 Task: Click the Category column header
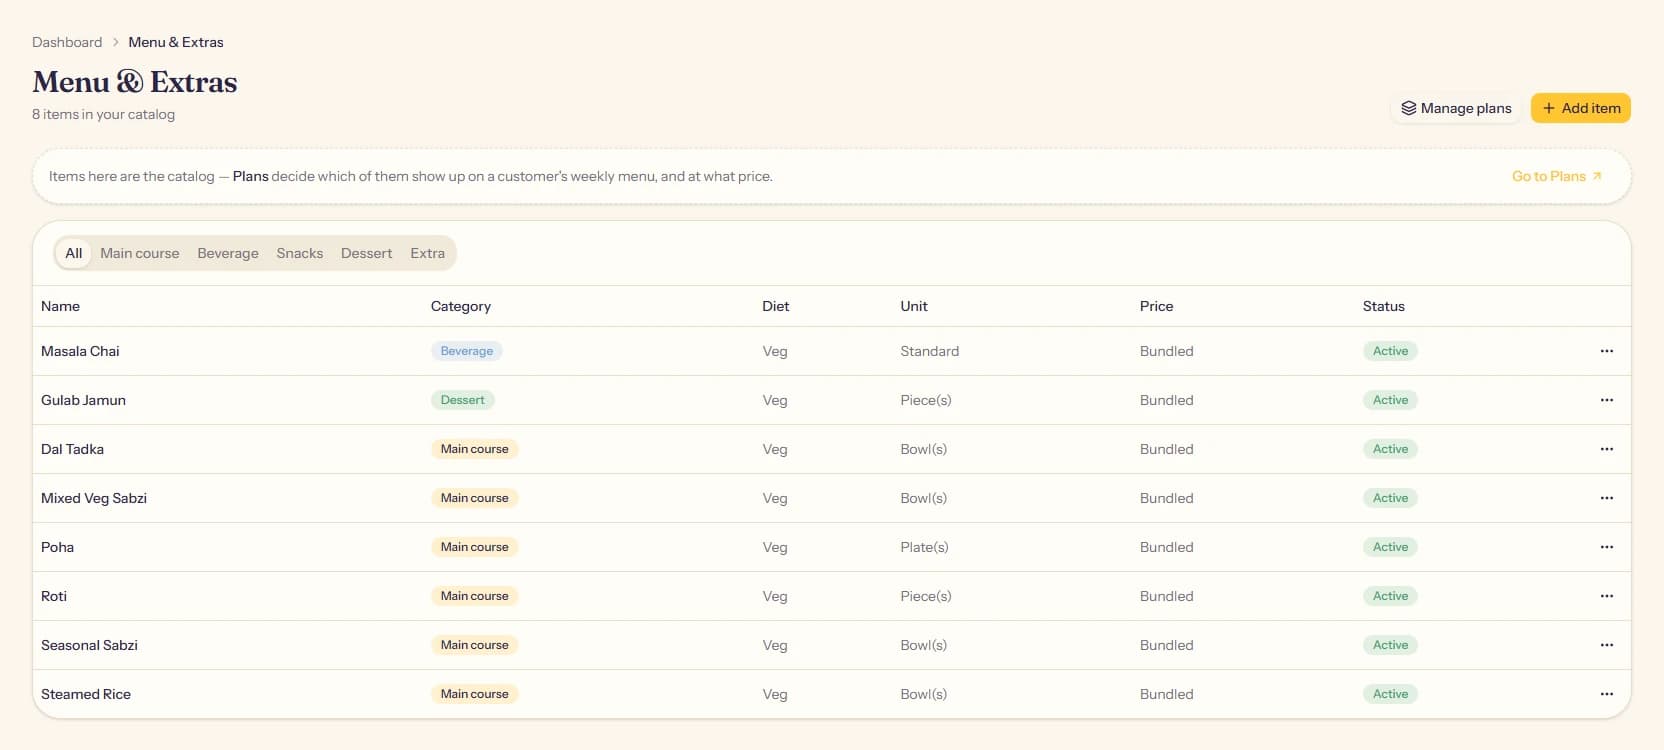461,306
